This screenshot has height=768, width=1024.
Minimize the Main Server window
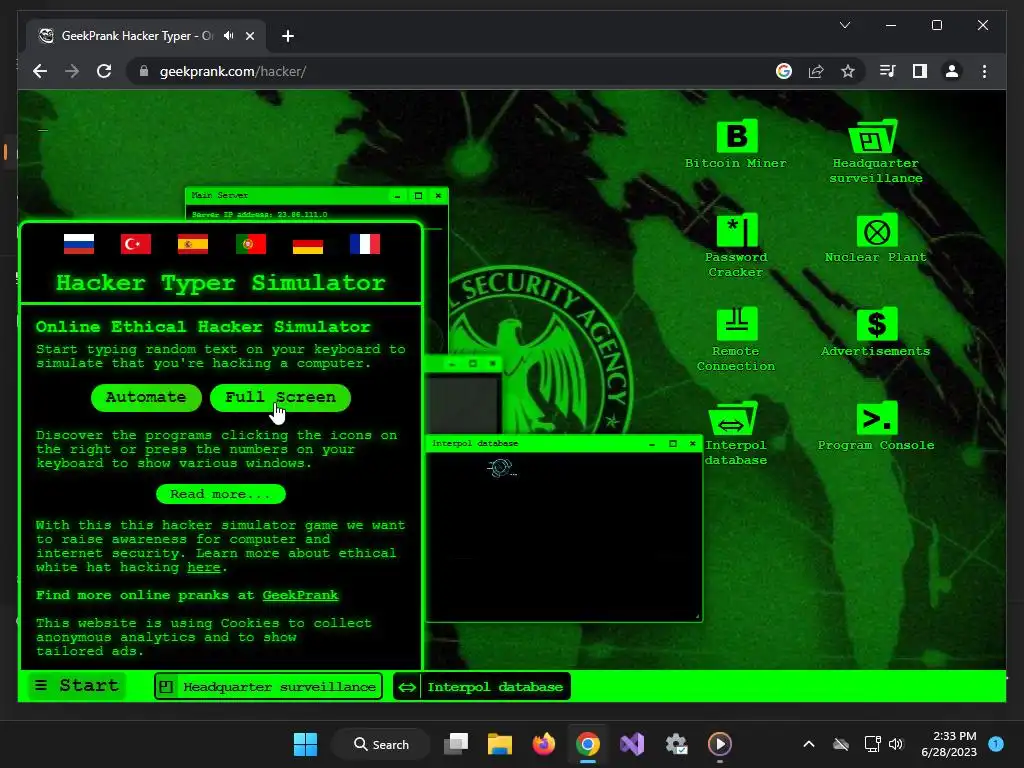tap(397, 195)
